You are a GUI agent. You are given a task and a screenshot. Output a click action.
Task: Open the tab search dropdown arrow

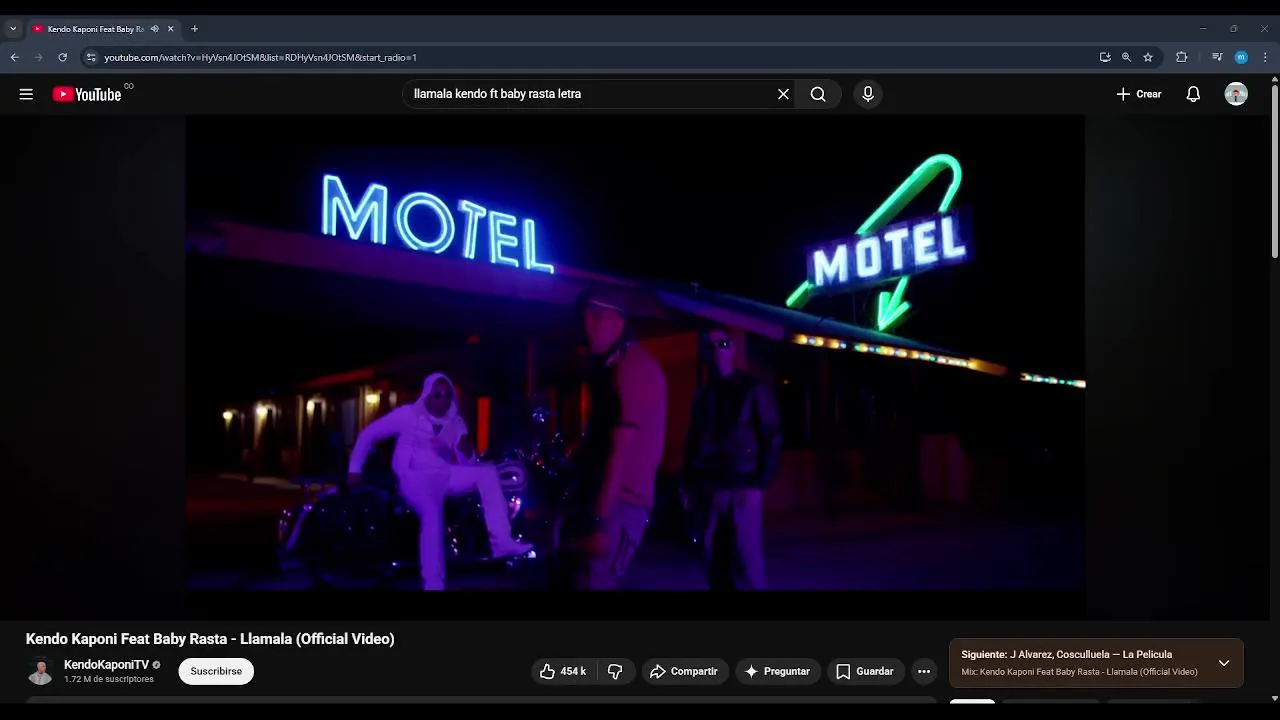point(13,29)
